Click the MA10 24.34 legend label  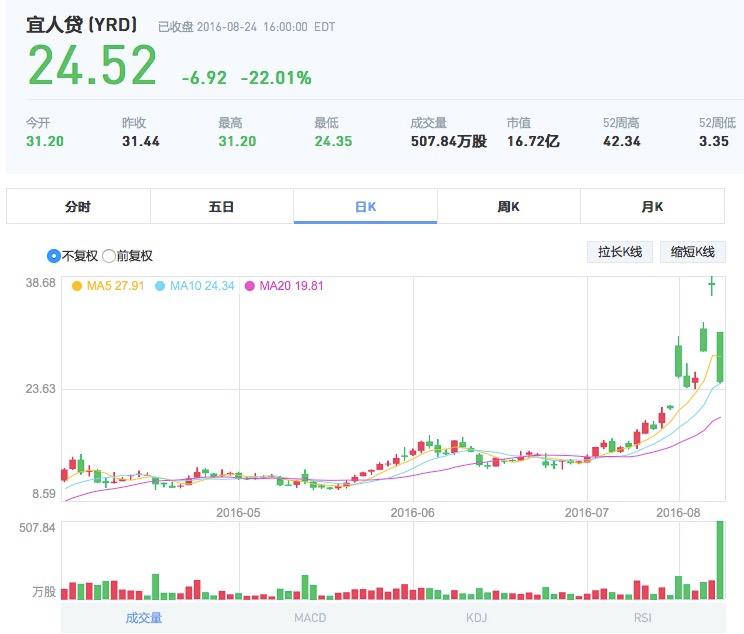202,286
